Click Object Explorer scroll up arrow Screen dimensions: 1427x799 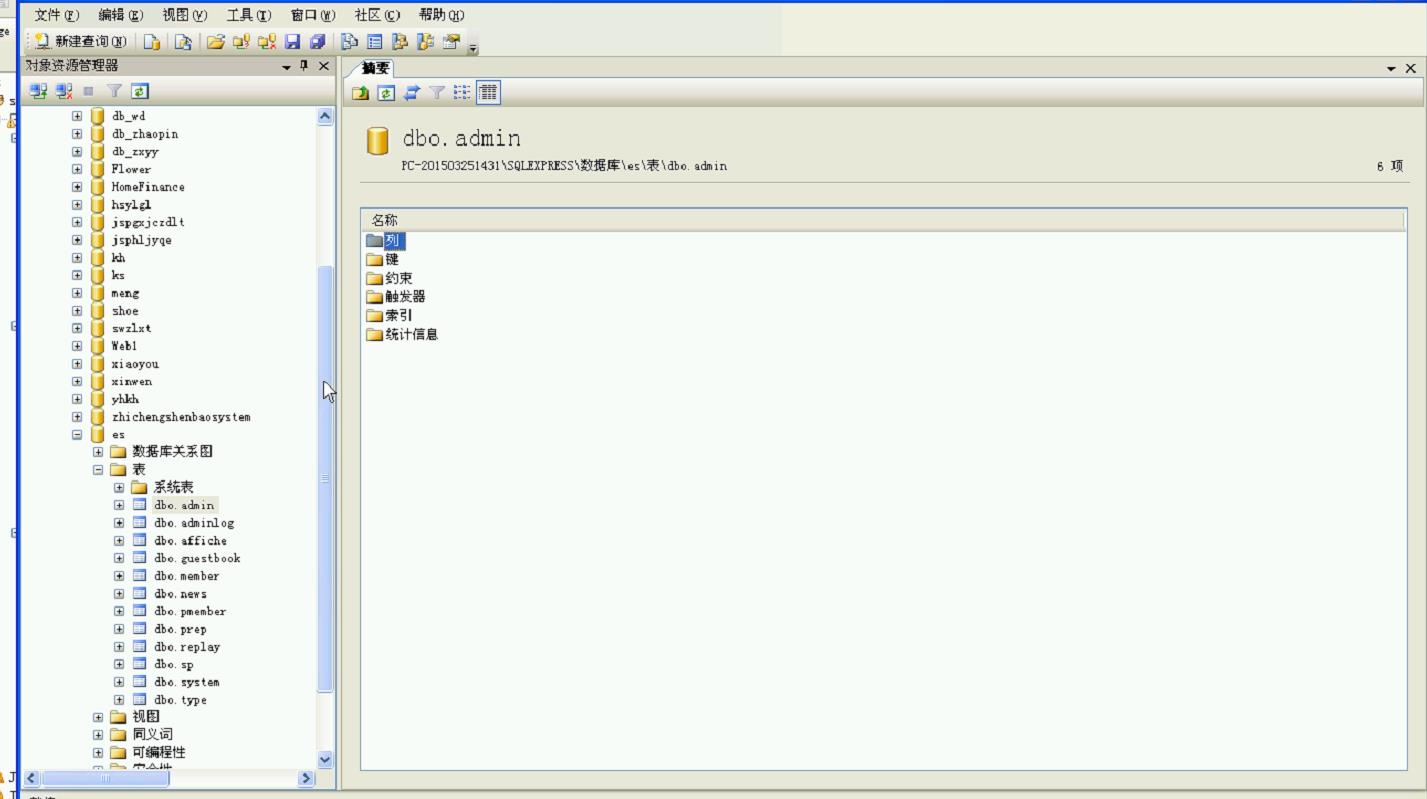(325, 116)
